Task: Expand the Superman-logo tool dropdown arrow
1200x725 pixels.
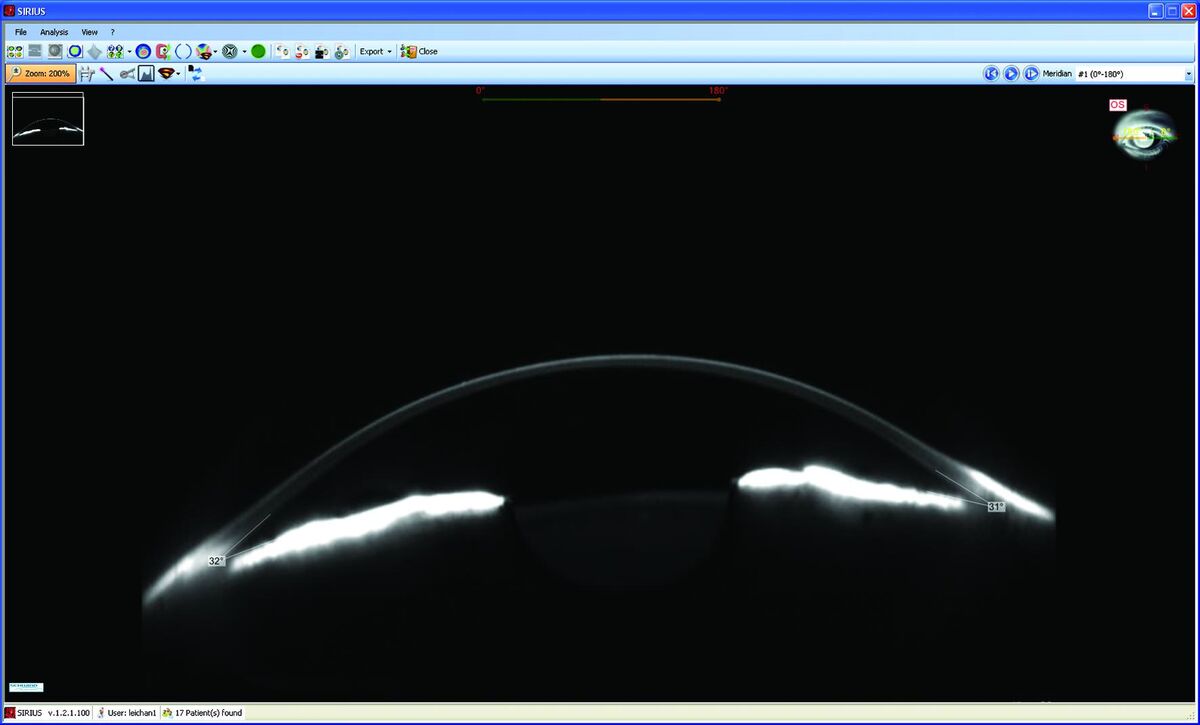Action: 178,75
